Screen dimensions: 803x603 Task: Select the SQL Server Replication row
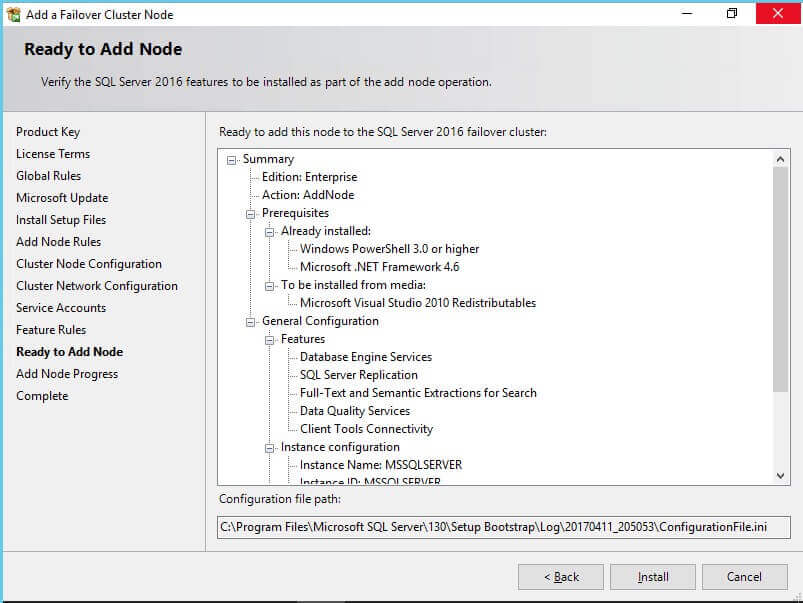click(358, 375)
